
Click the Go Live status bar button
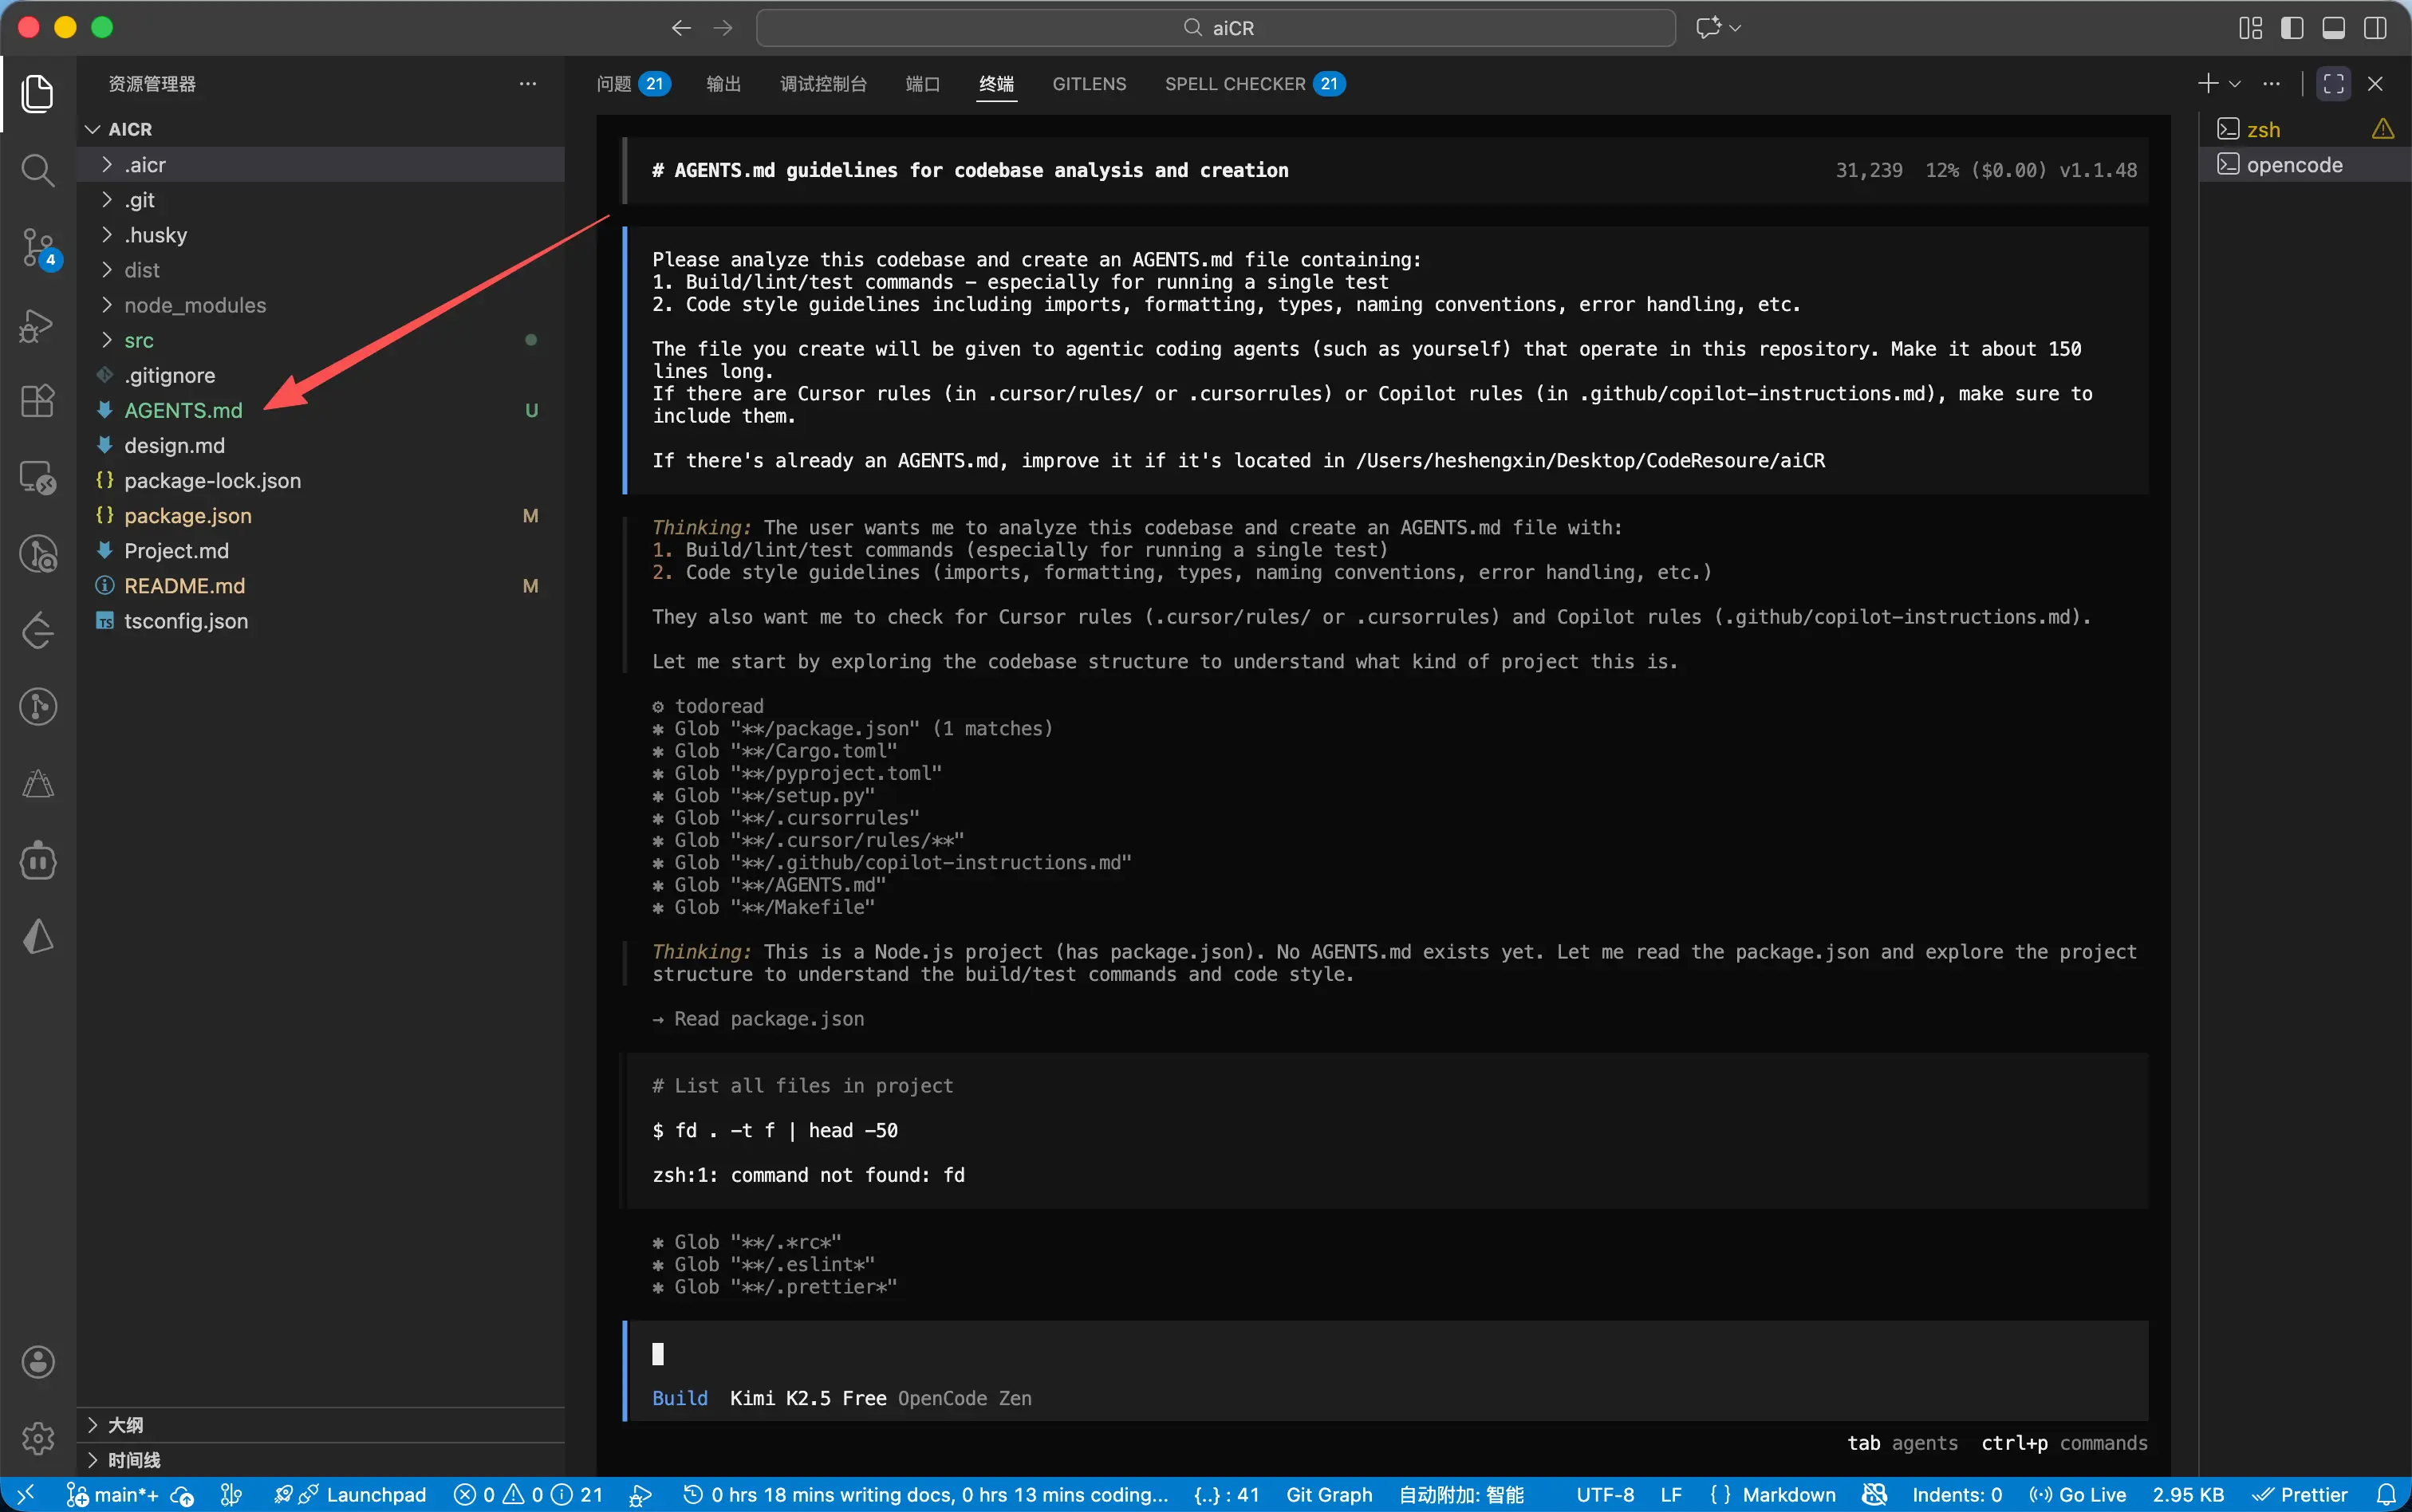pos(2078,1495)
